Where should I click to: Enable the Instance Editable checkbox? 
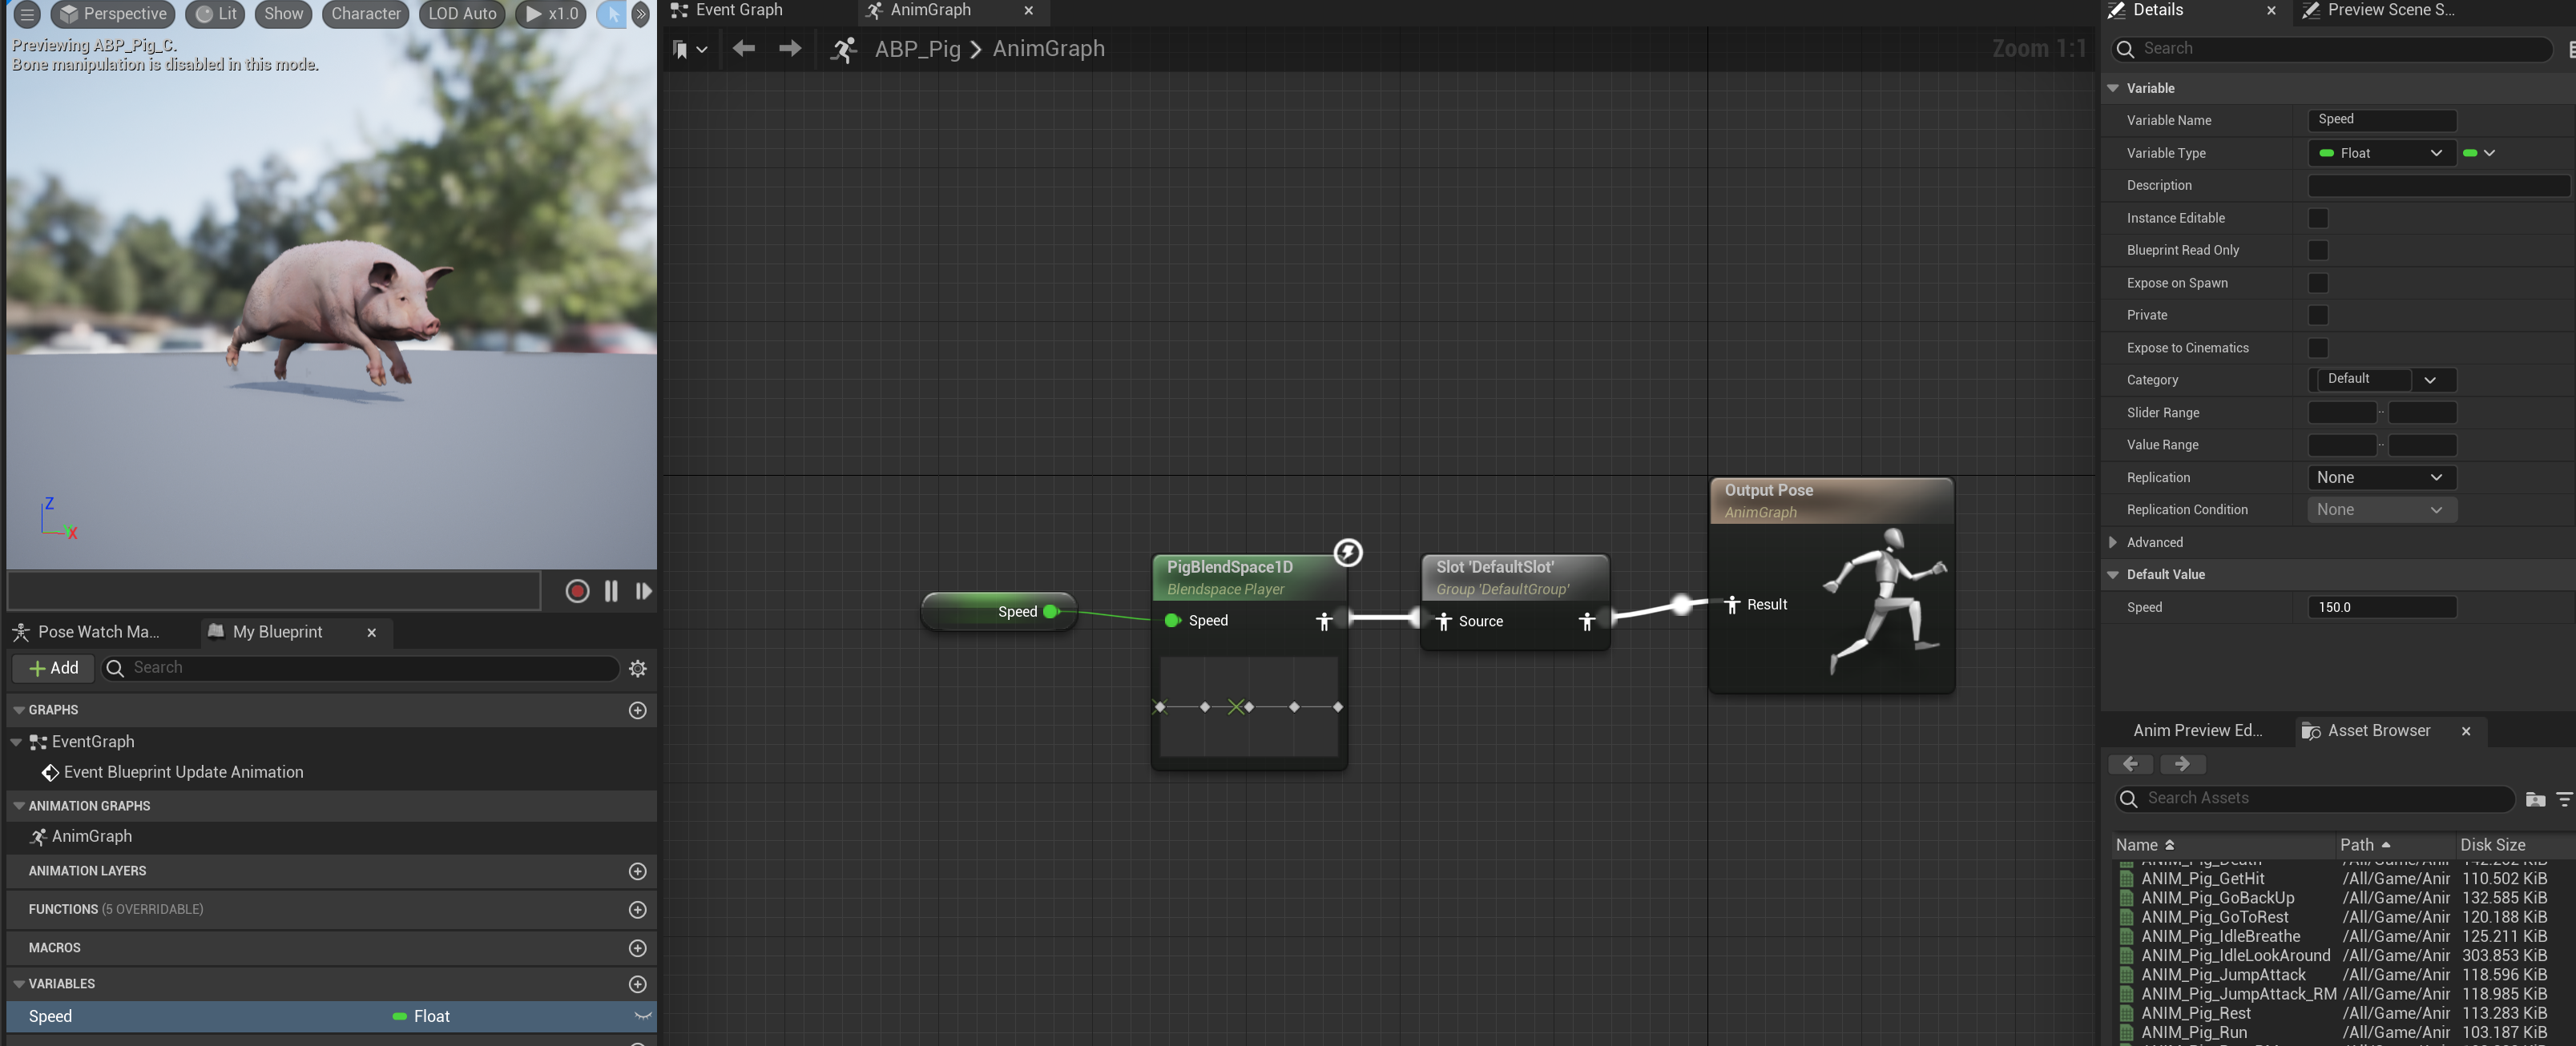(2317, 218)
